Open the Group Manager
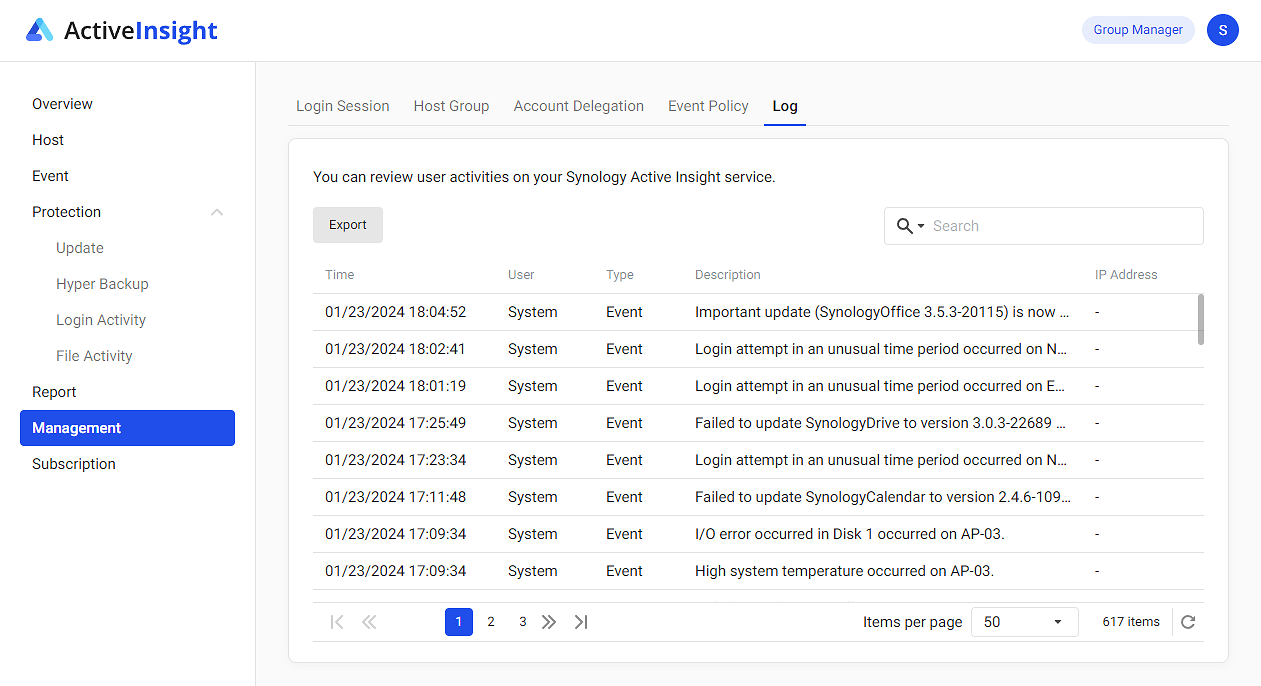Viewport: 1261px width, 686px height. coord(1138,30)
